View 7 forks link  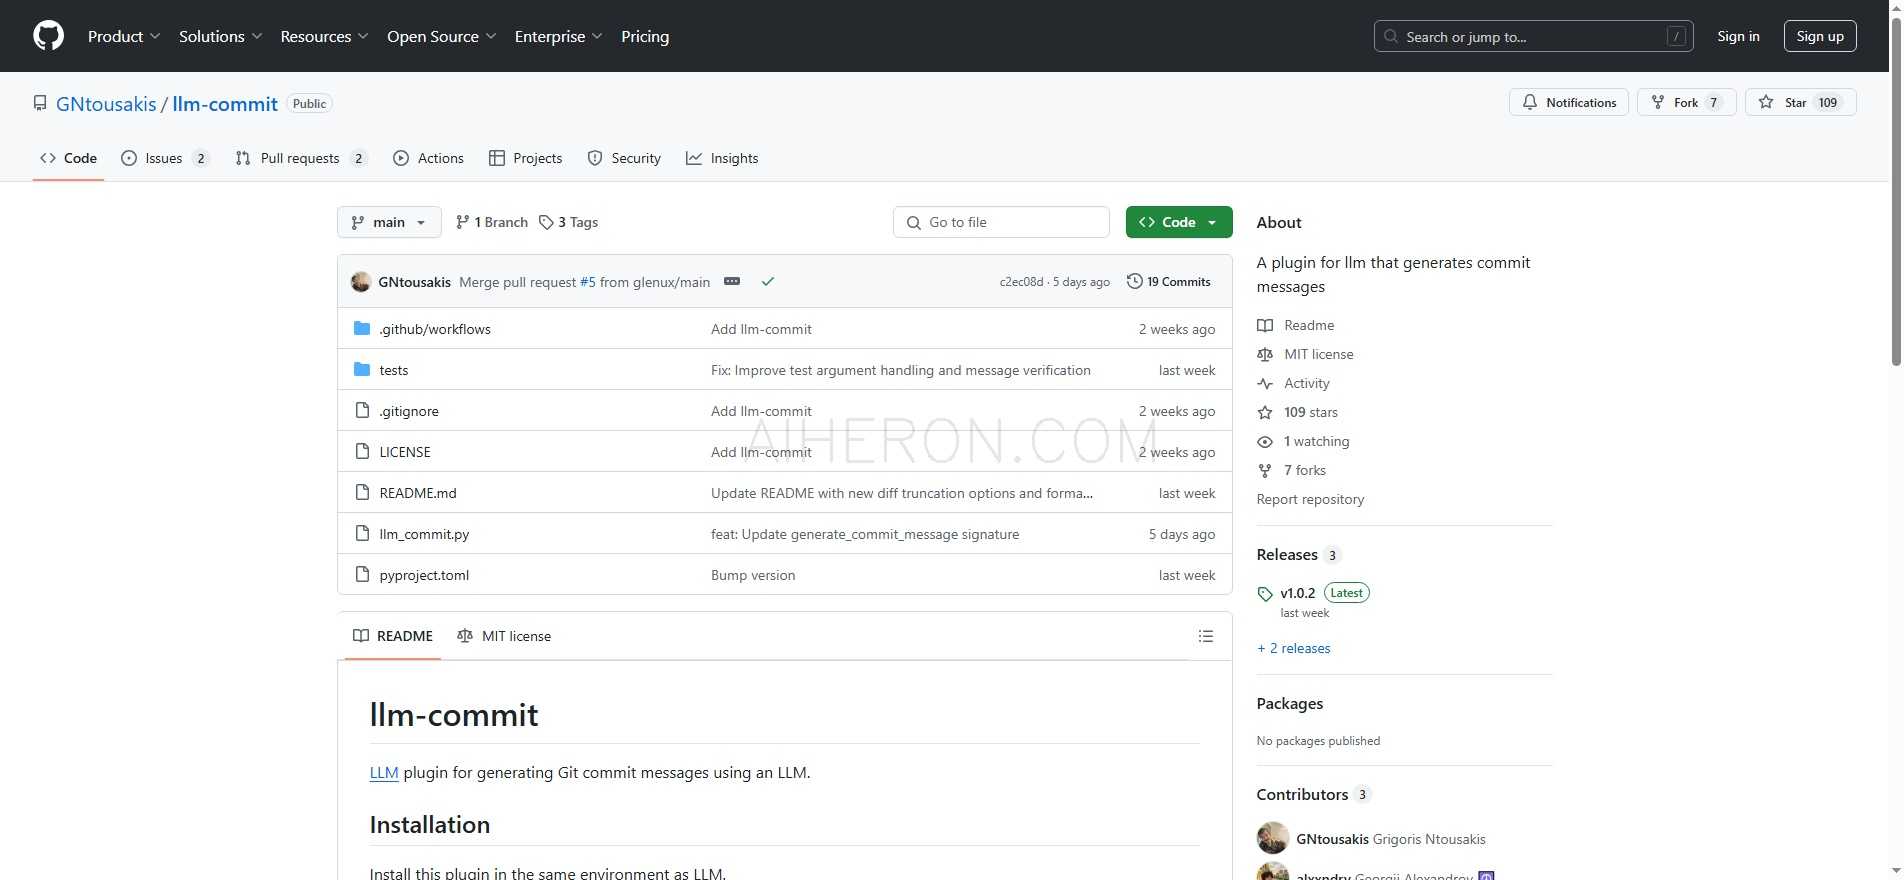coord(1291,470)
